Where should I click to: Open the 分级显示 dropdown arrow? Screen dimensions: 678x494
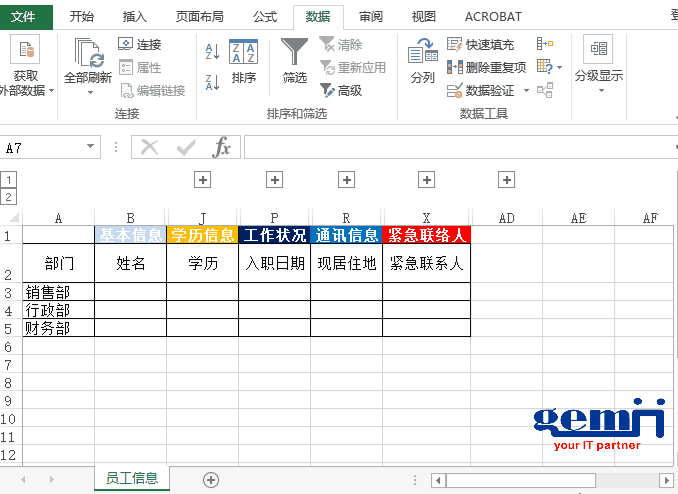click(x=601, y=90)
